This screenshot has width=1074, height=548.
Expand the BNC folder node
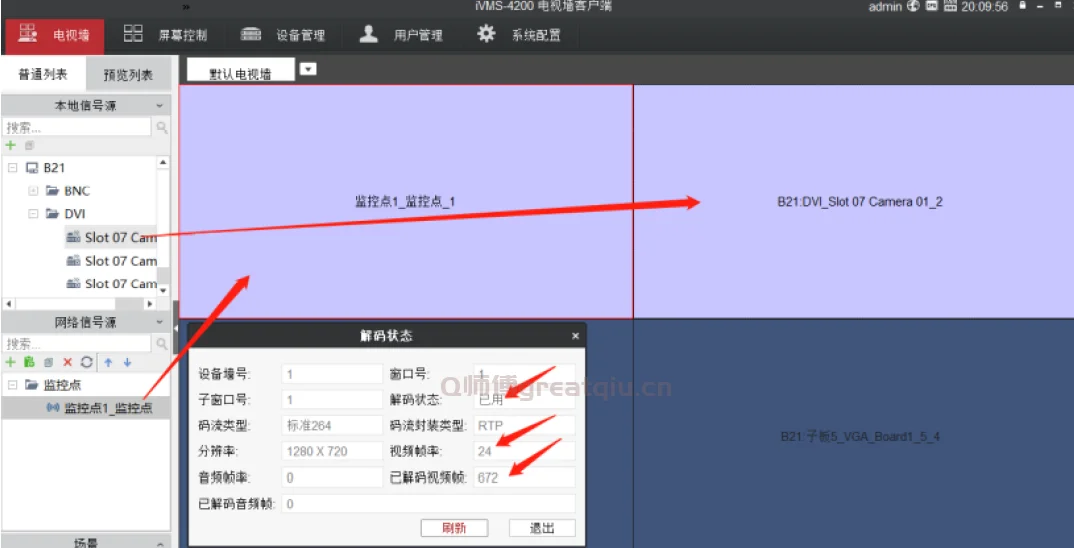[x=33, y=191]
